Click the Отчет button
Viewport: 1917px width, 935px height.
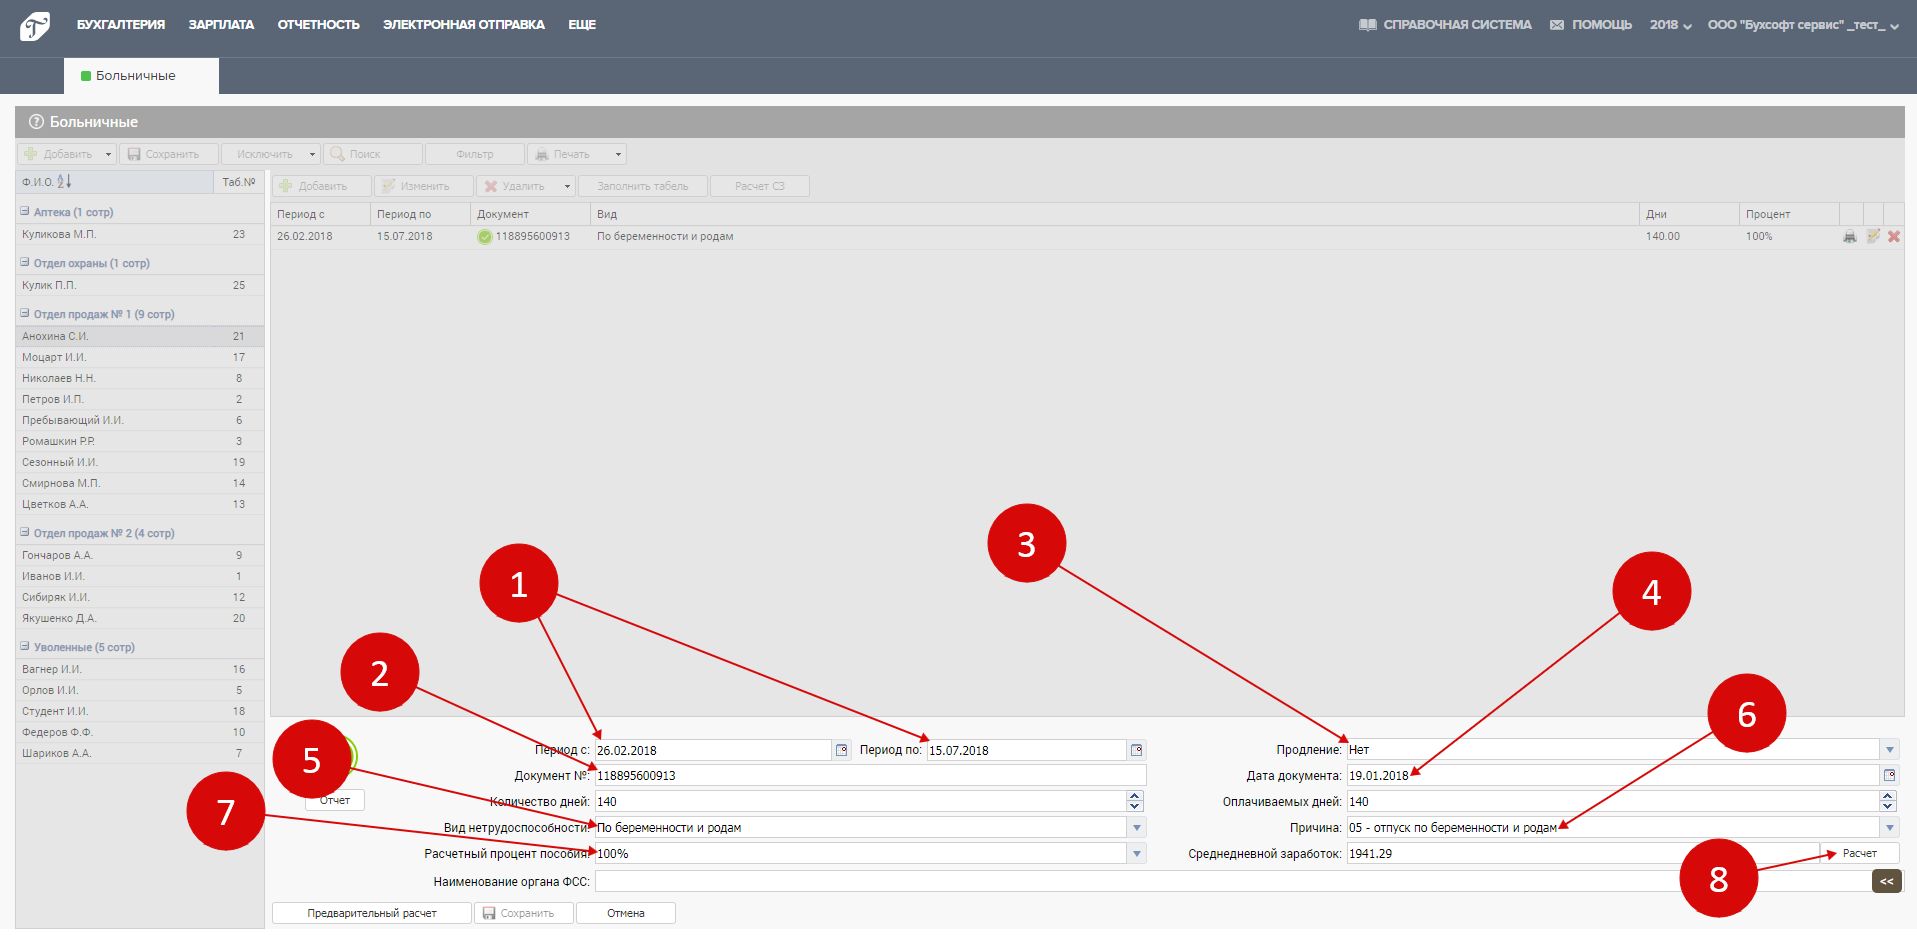tap(335, 800)
